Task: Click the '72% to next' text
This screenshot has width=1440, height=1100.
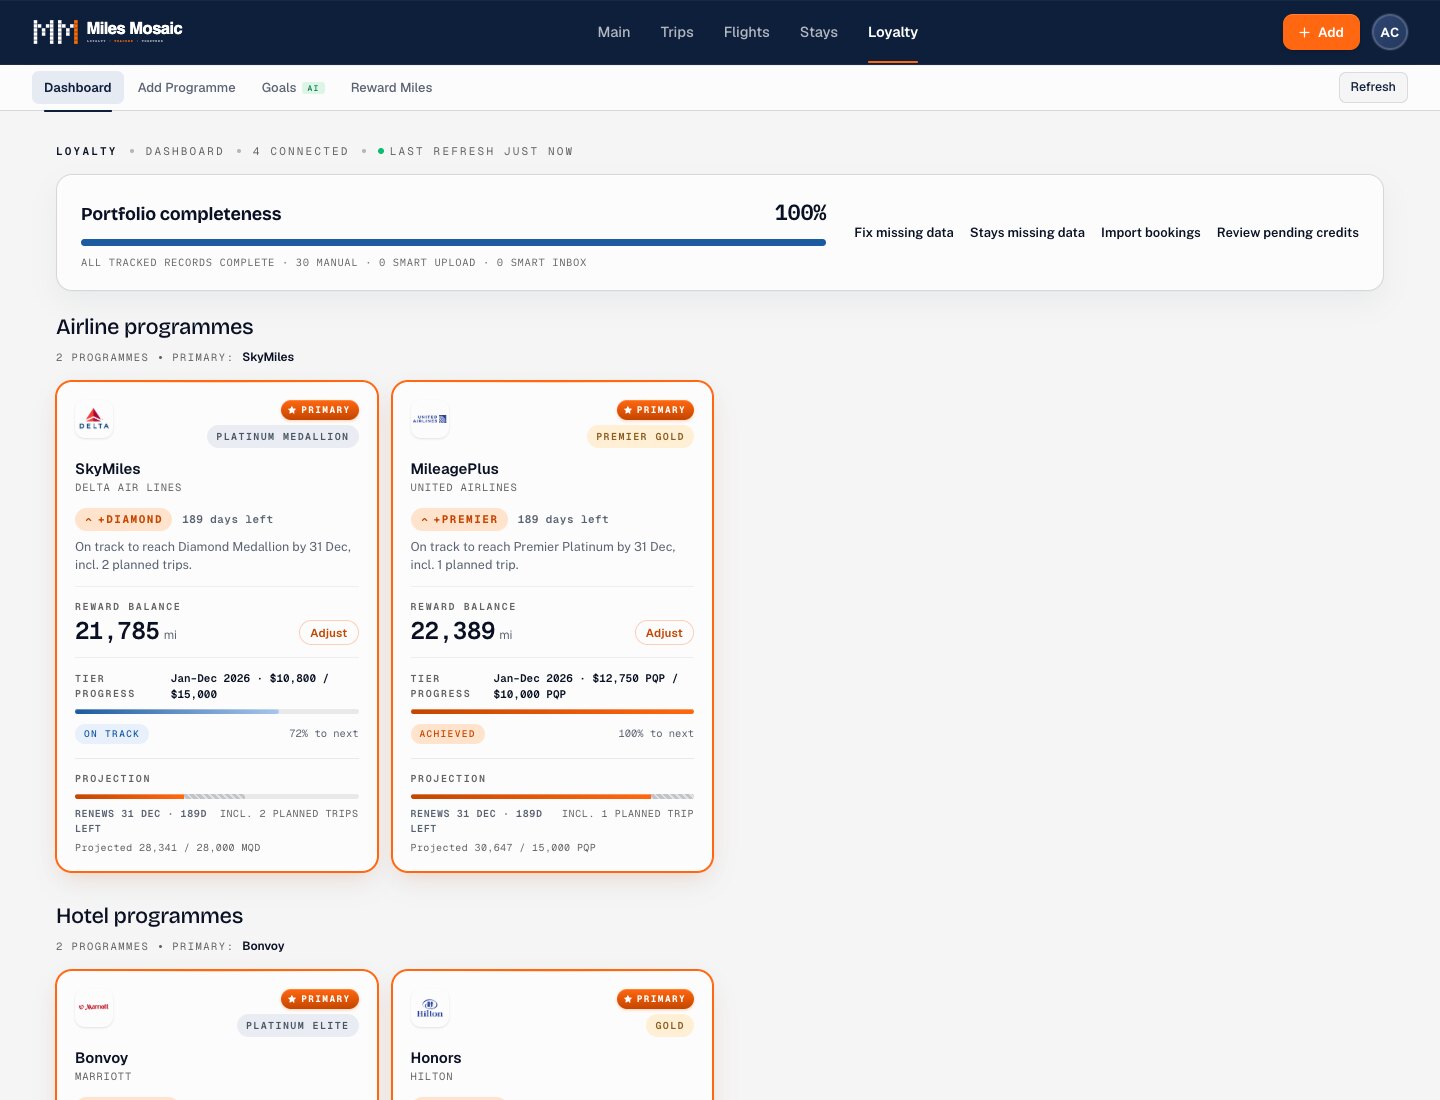Action: [324, 734]
